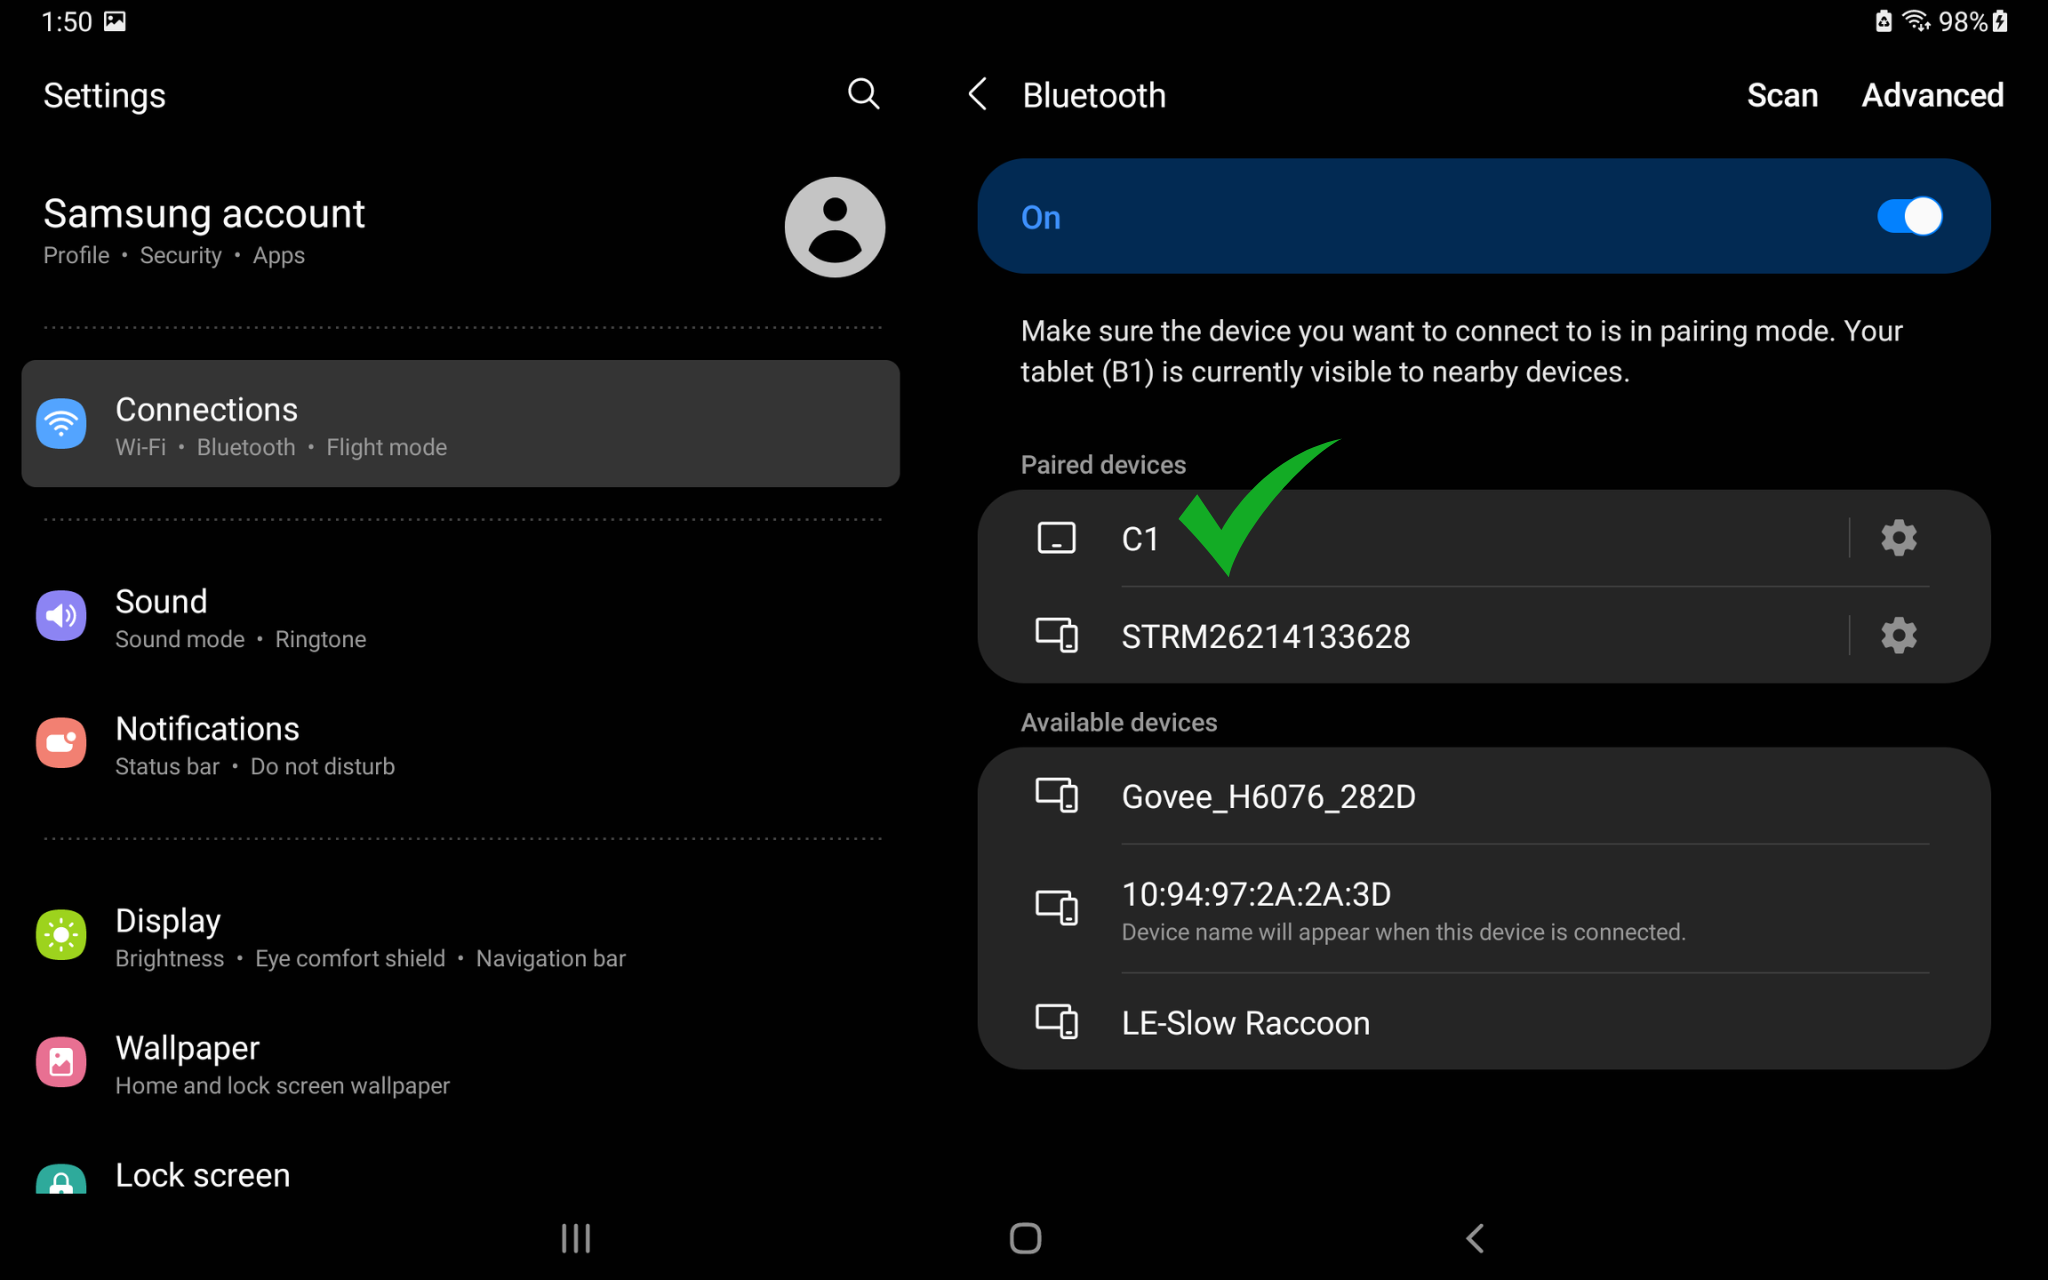Open the Samsung account section

204,230
